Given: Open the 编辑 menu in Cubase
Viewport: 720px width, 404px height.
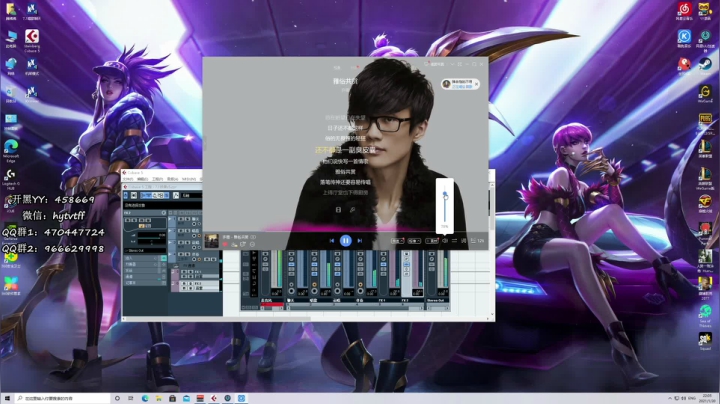Looking at the screenshot, I should (143, 179).
